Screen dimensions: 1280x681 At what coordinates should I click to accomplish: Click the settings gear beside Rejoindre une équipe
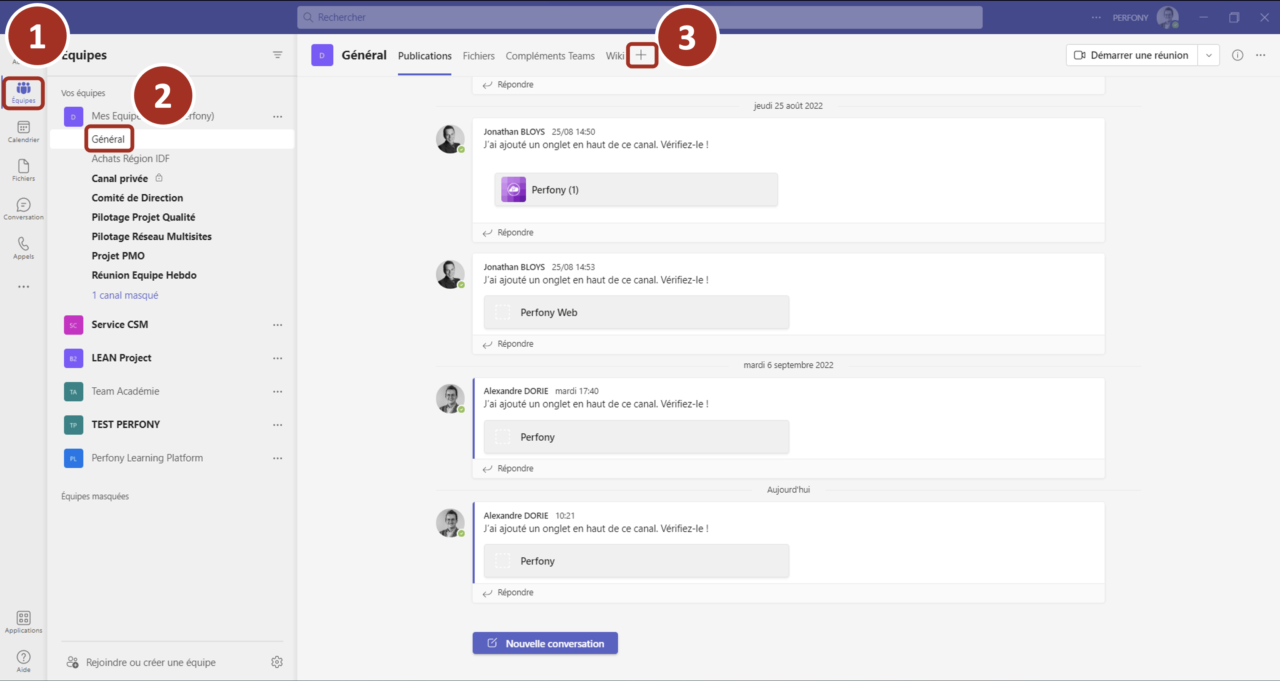[277, 661]
